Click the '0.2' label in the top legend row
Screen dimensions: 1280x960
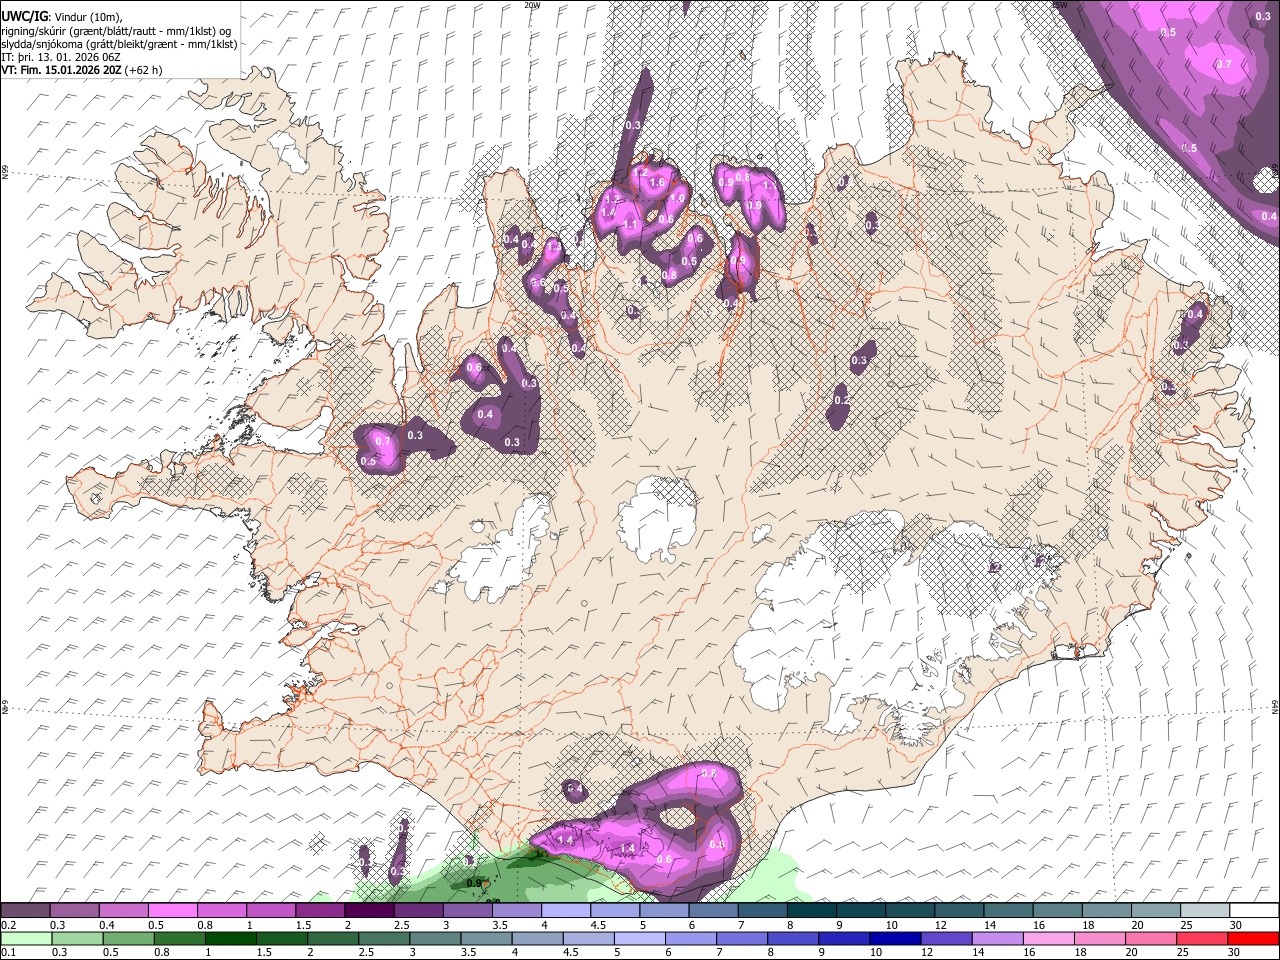[9, 925]
